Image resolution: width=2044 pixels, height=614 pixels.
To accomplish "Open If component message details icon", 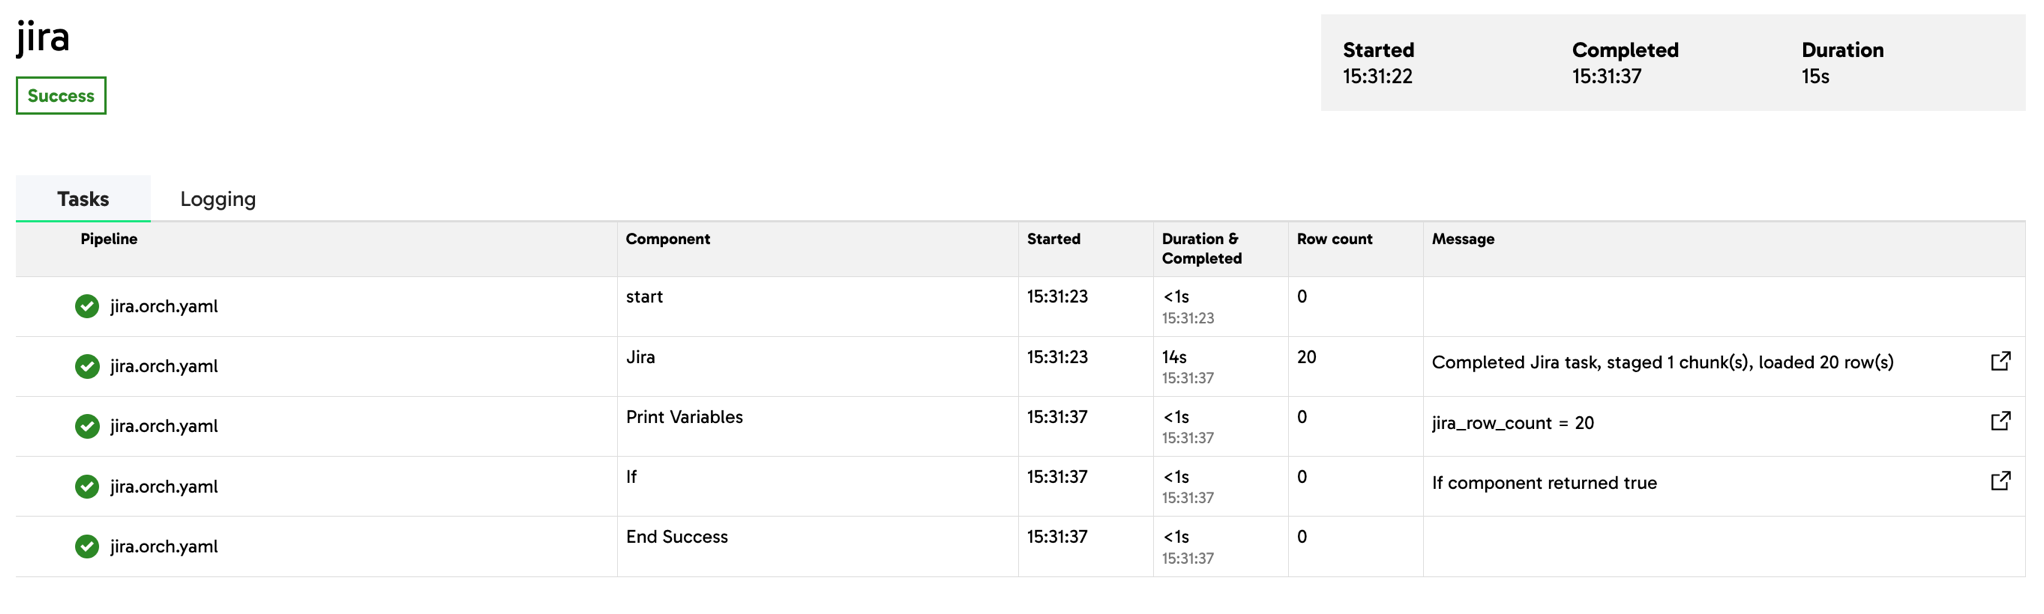I will tap(2000, 481).
